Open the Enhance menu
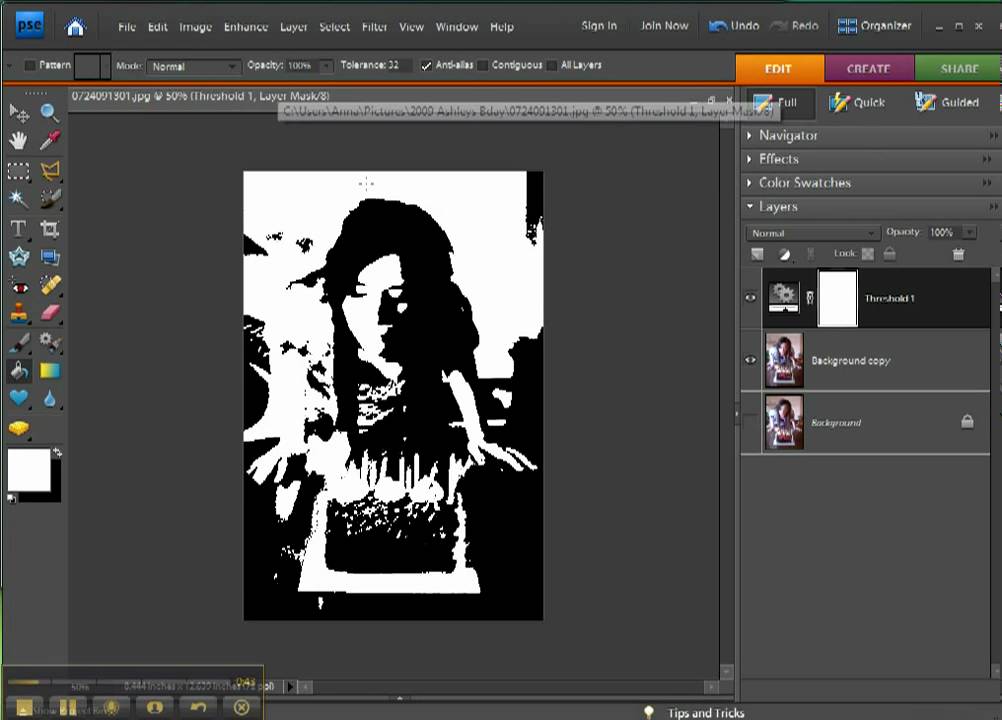The width and height of the screenshot is (1002, 720). 245,27
